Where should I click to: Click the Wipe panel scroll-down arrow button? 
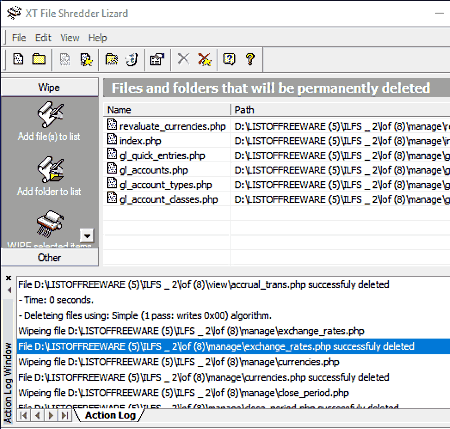tap(87, 236)
